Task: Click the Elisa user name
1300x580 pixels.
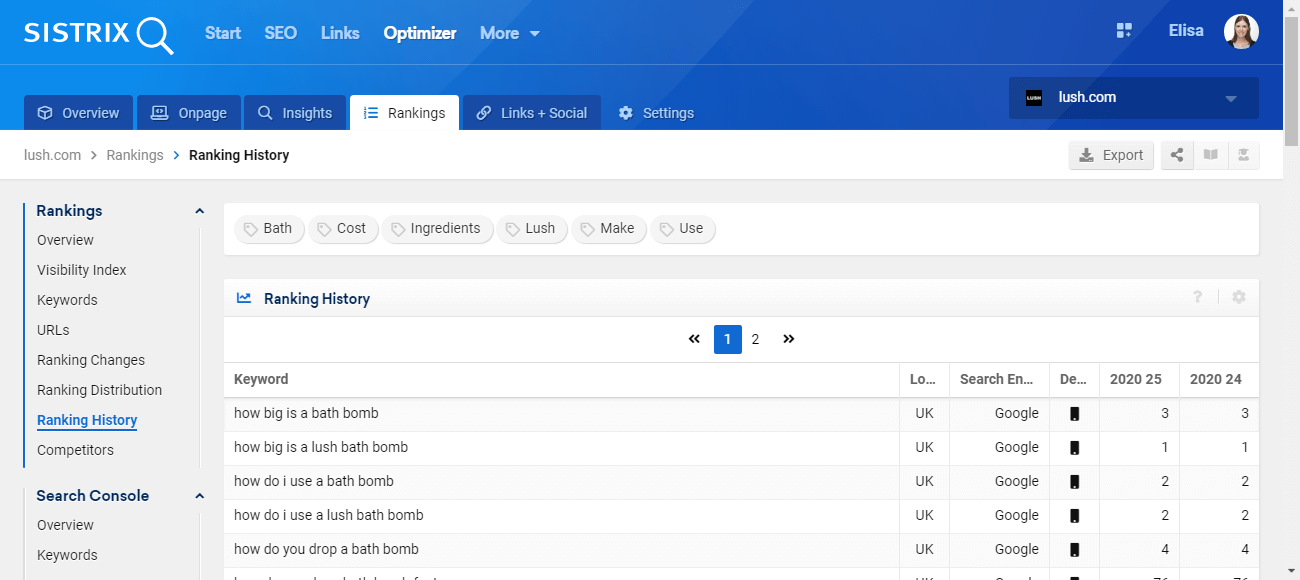Action: coord(1186,31)
